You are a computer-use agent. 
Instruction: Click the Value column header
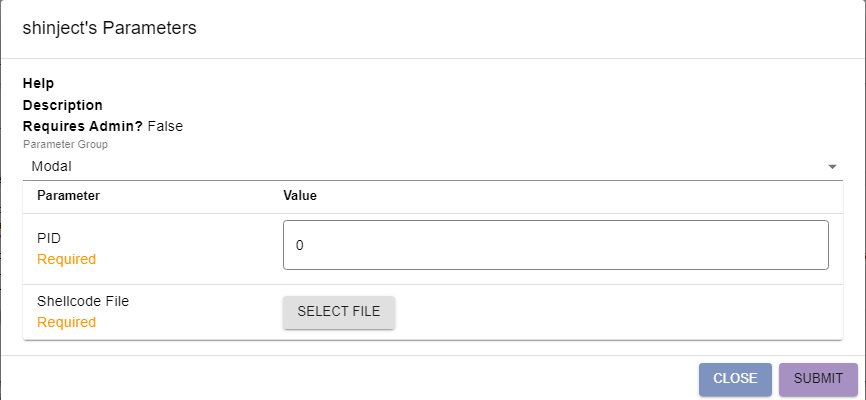click(x=300, y=196)
